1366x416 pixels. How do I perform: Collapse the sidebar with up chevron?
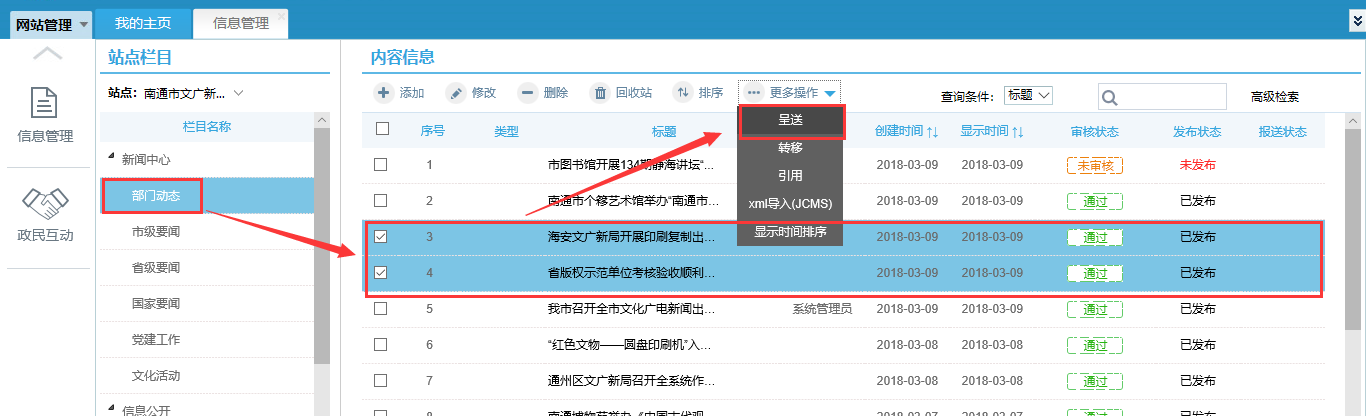(x=47, y=54)
